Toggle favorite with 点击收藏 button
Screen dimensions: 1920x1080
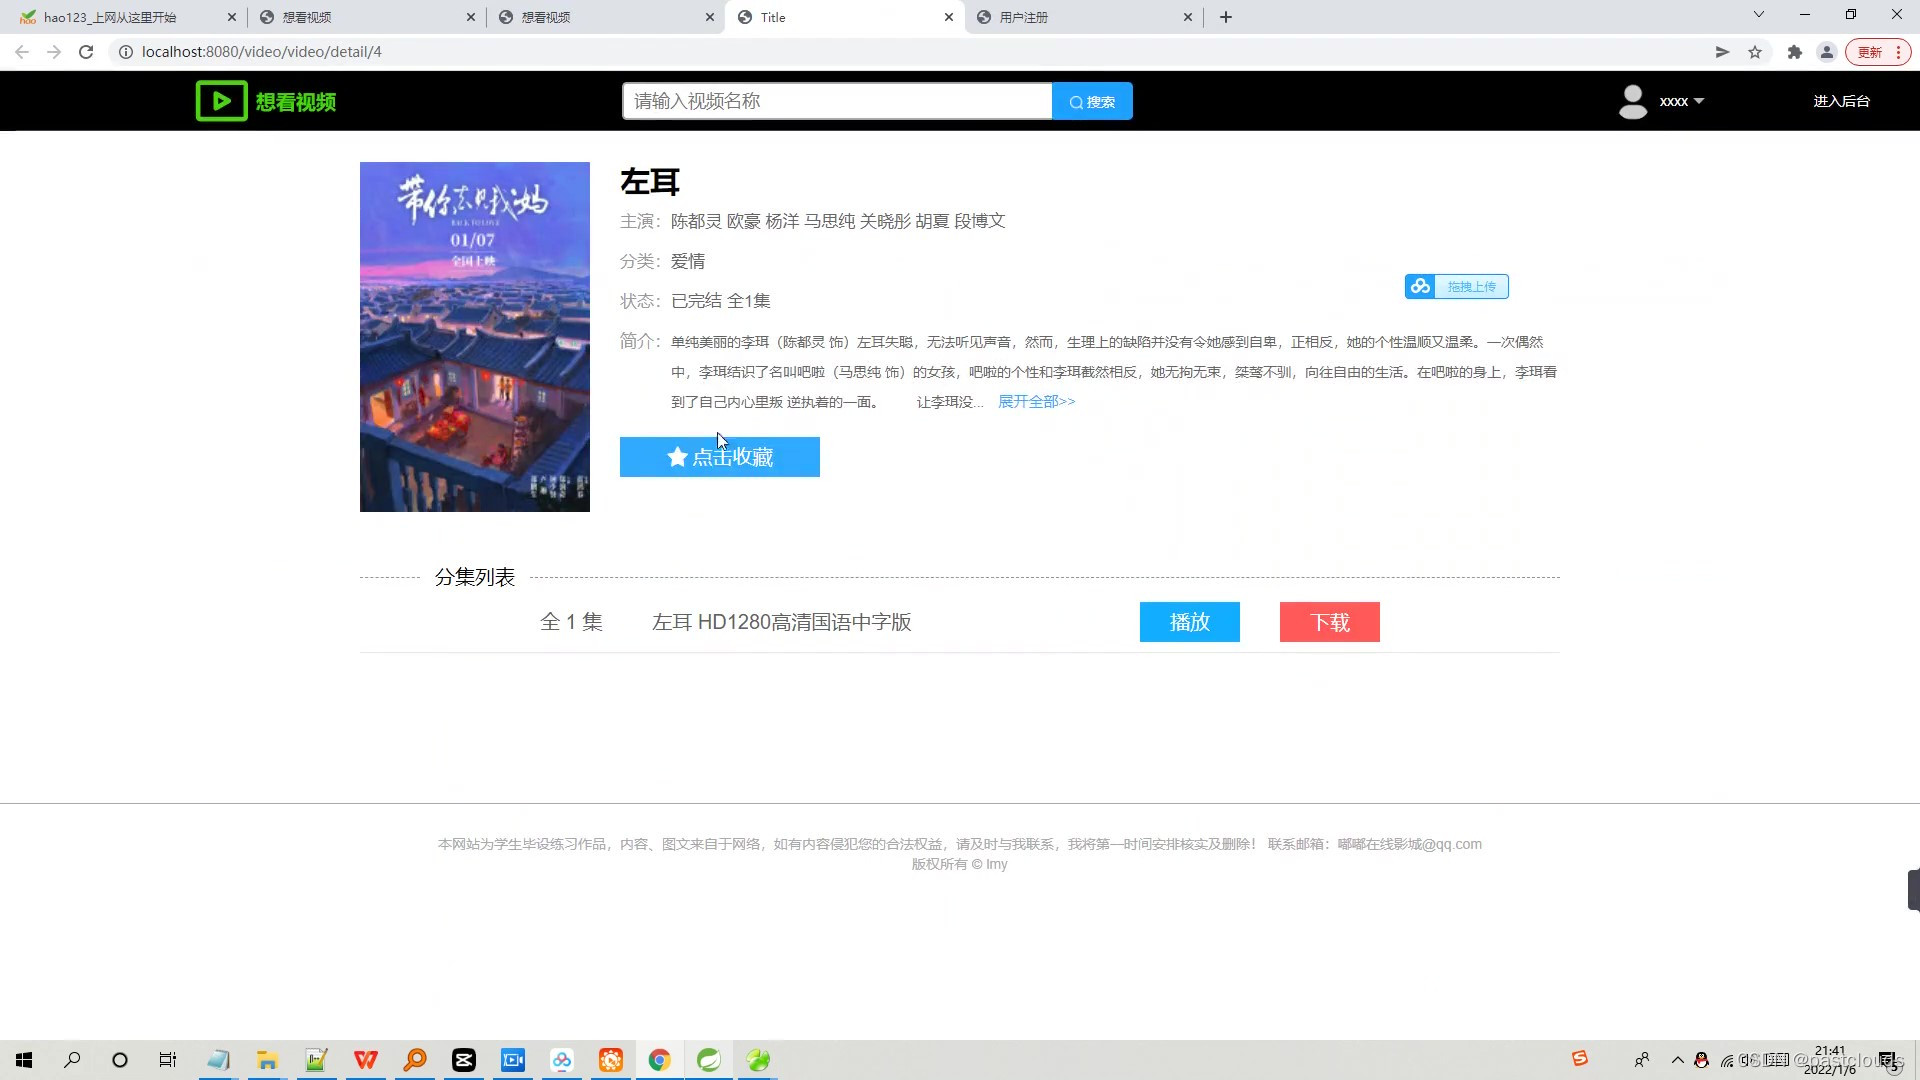[x=719, y=457]
